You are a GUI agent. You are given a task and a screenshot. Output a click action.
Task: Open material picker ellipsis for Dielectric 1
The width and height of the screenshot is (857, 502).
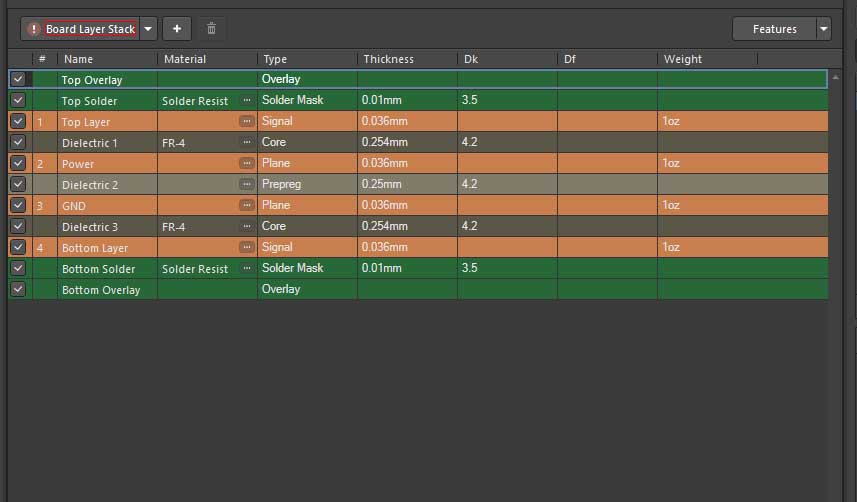click(x=246, y=142)
